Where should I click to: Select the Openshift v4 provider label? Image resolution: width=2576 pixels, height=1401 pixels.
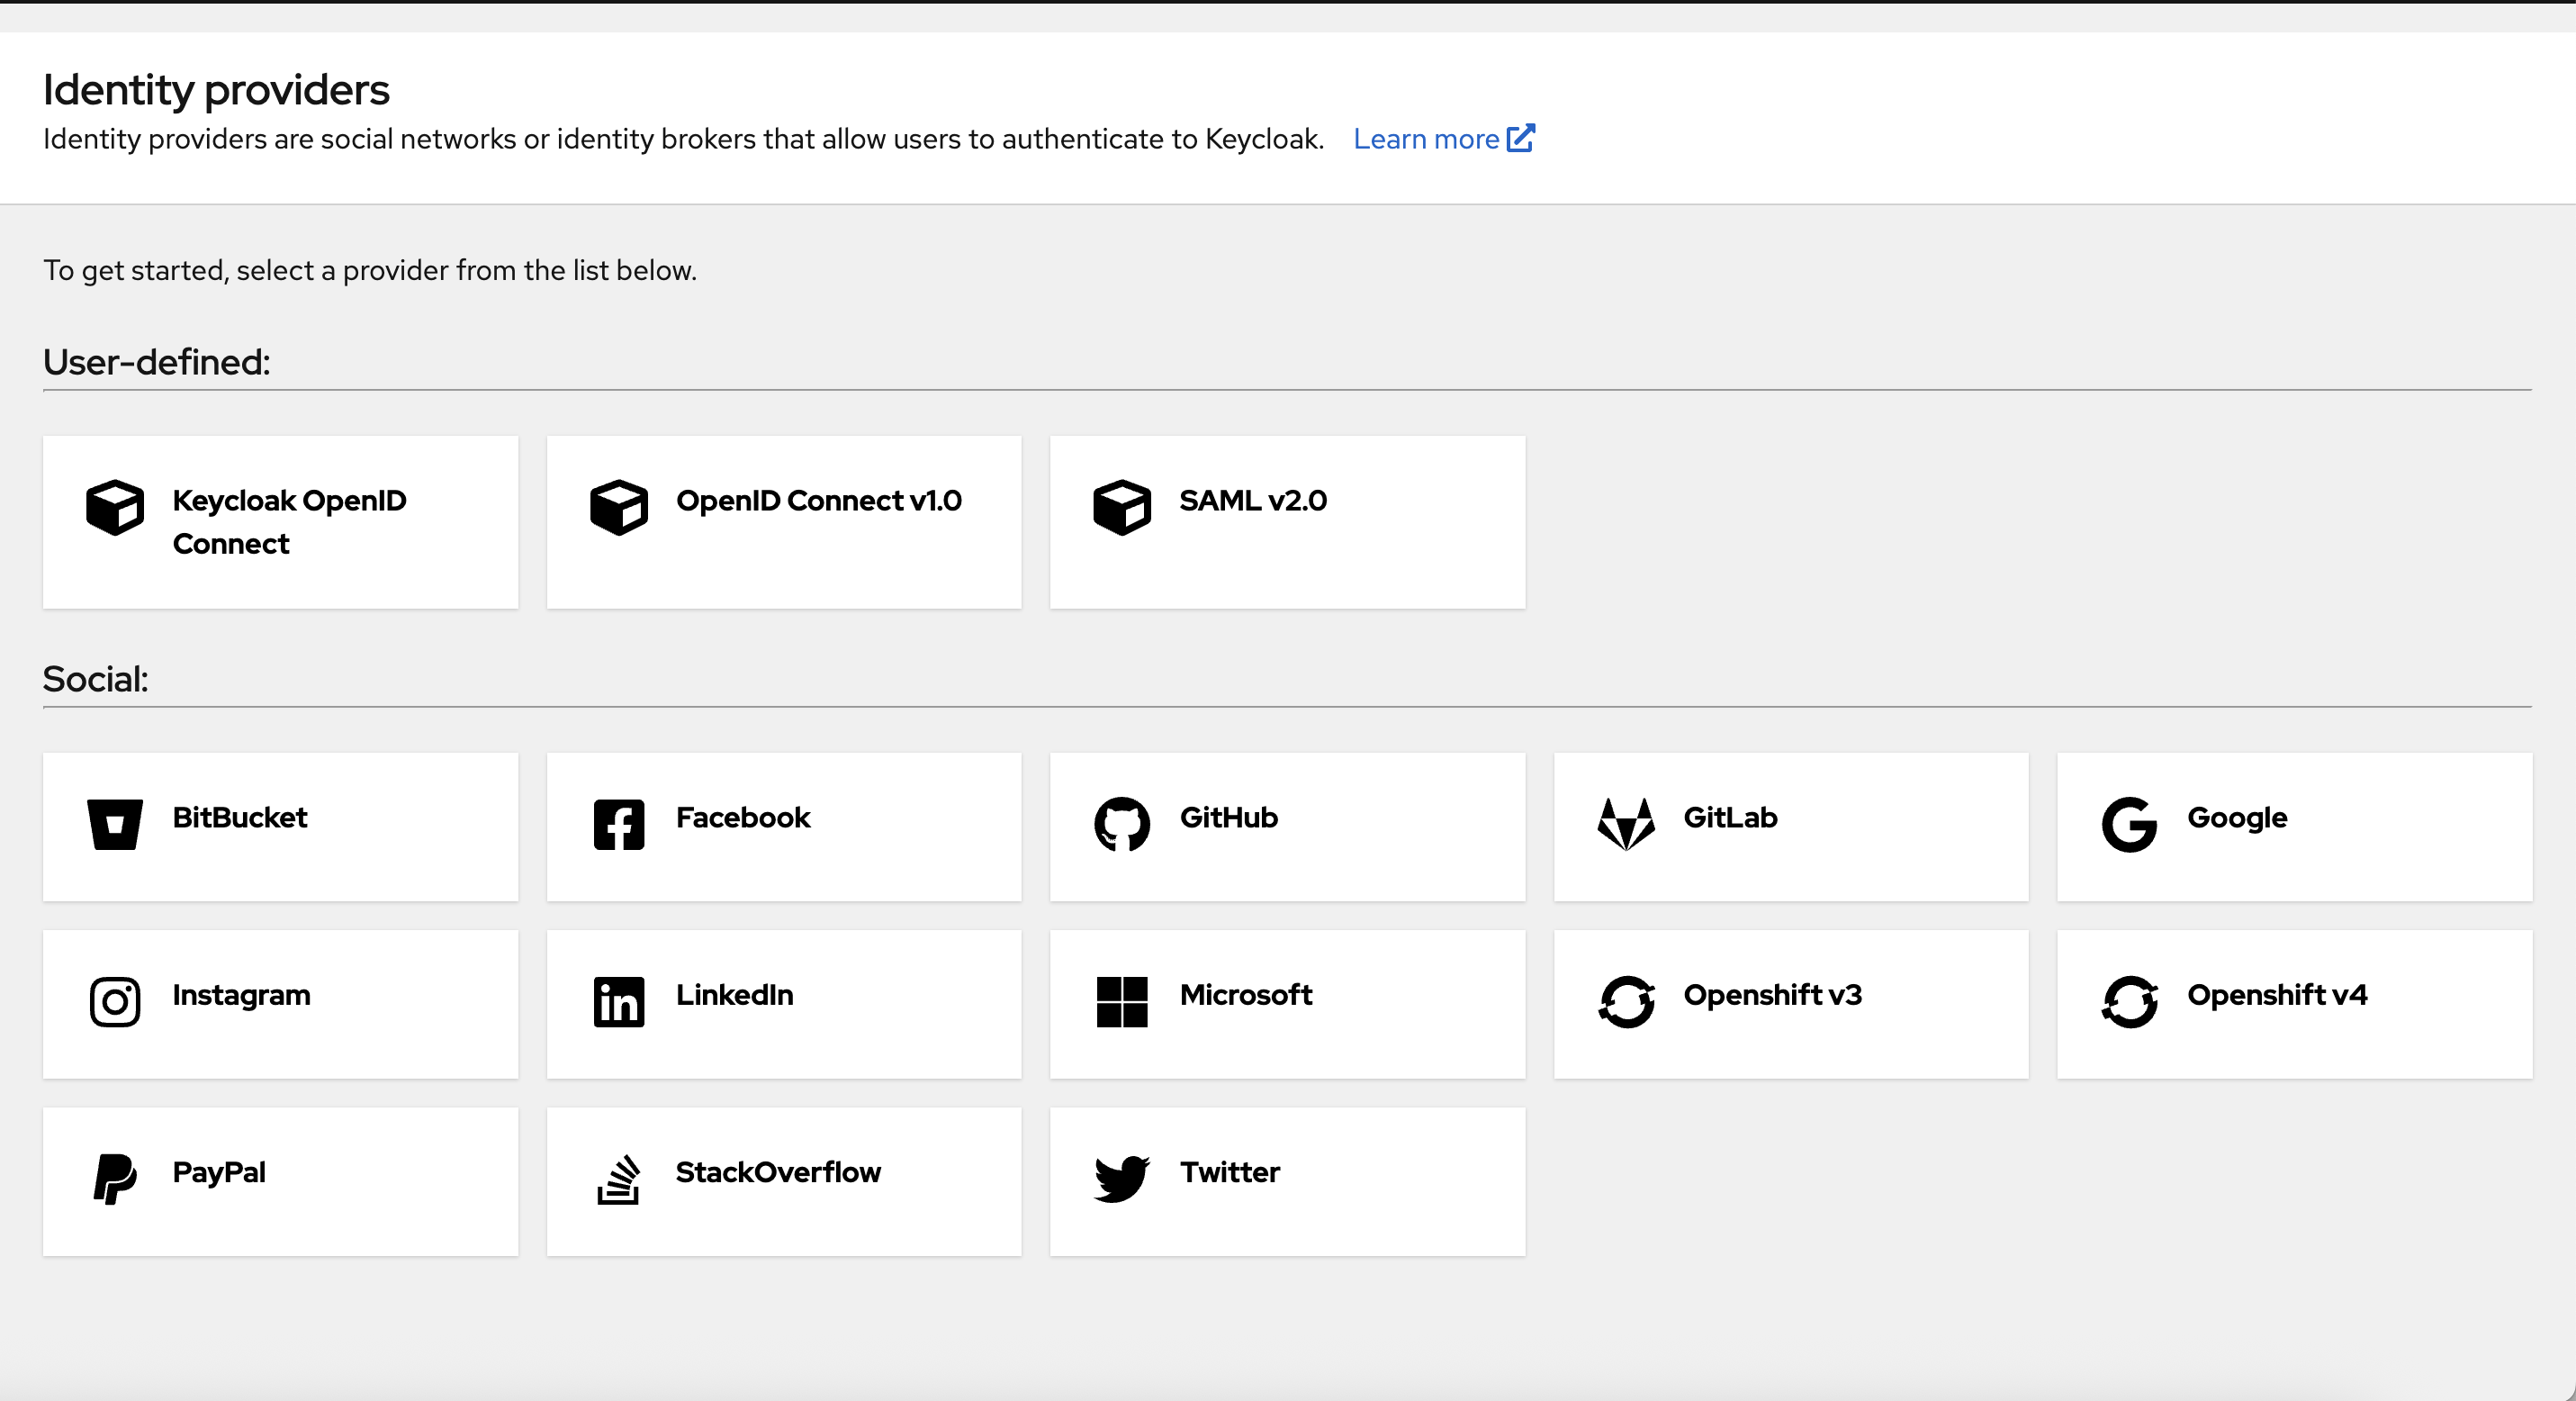pyautogui.click(x=2278, y=995)
